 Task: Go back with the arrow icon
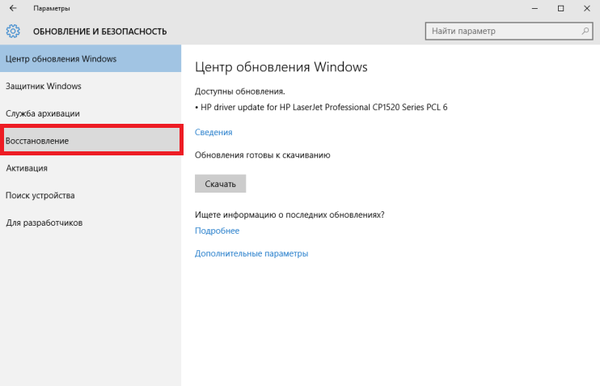click(13, 8)
